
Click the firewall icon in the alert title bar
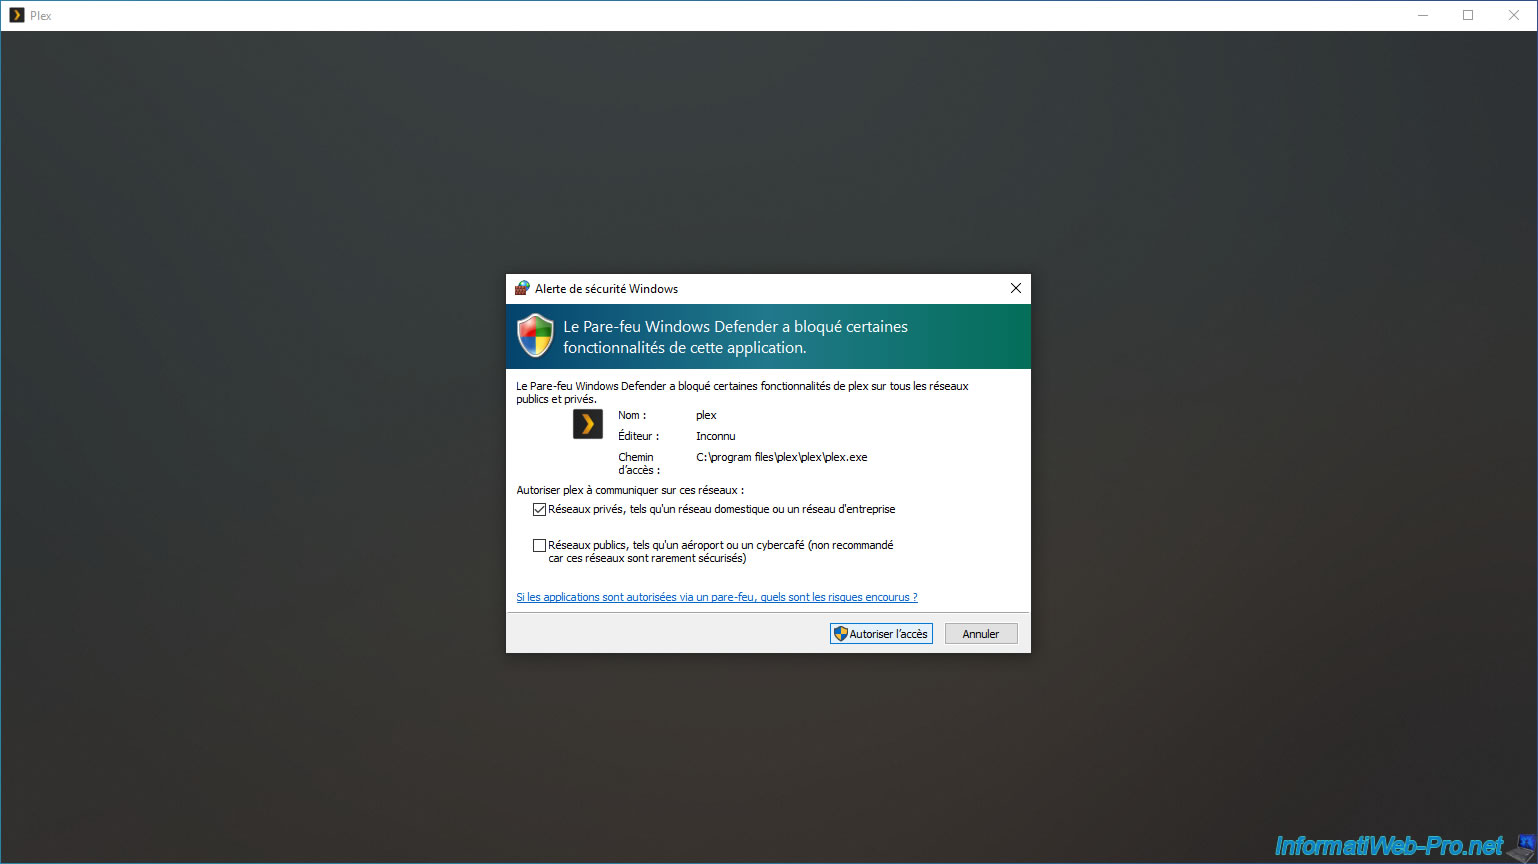coord(522,288)
